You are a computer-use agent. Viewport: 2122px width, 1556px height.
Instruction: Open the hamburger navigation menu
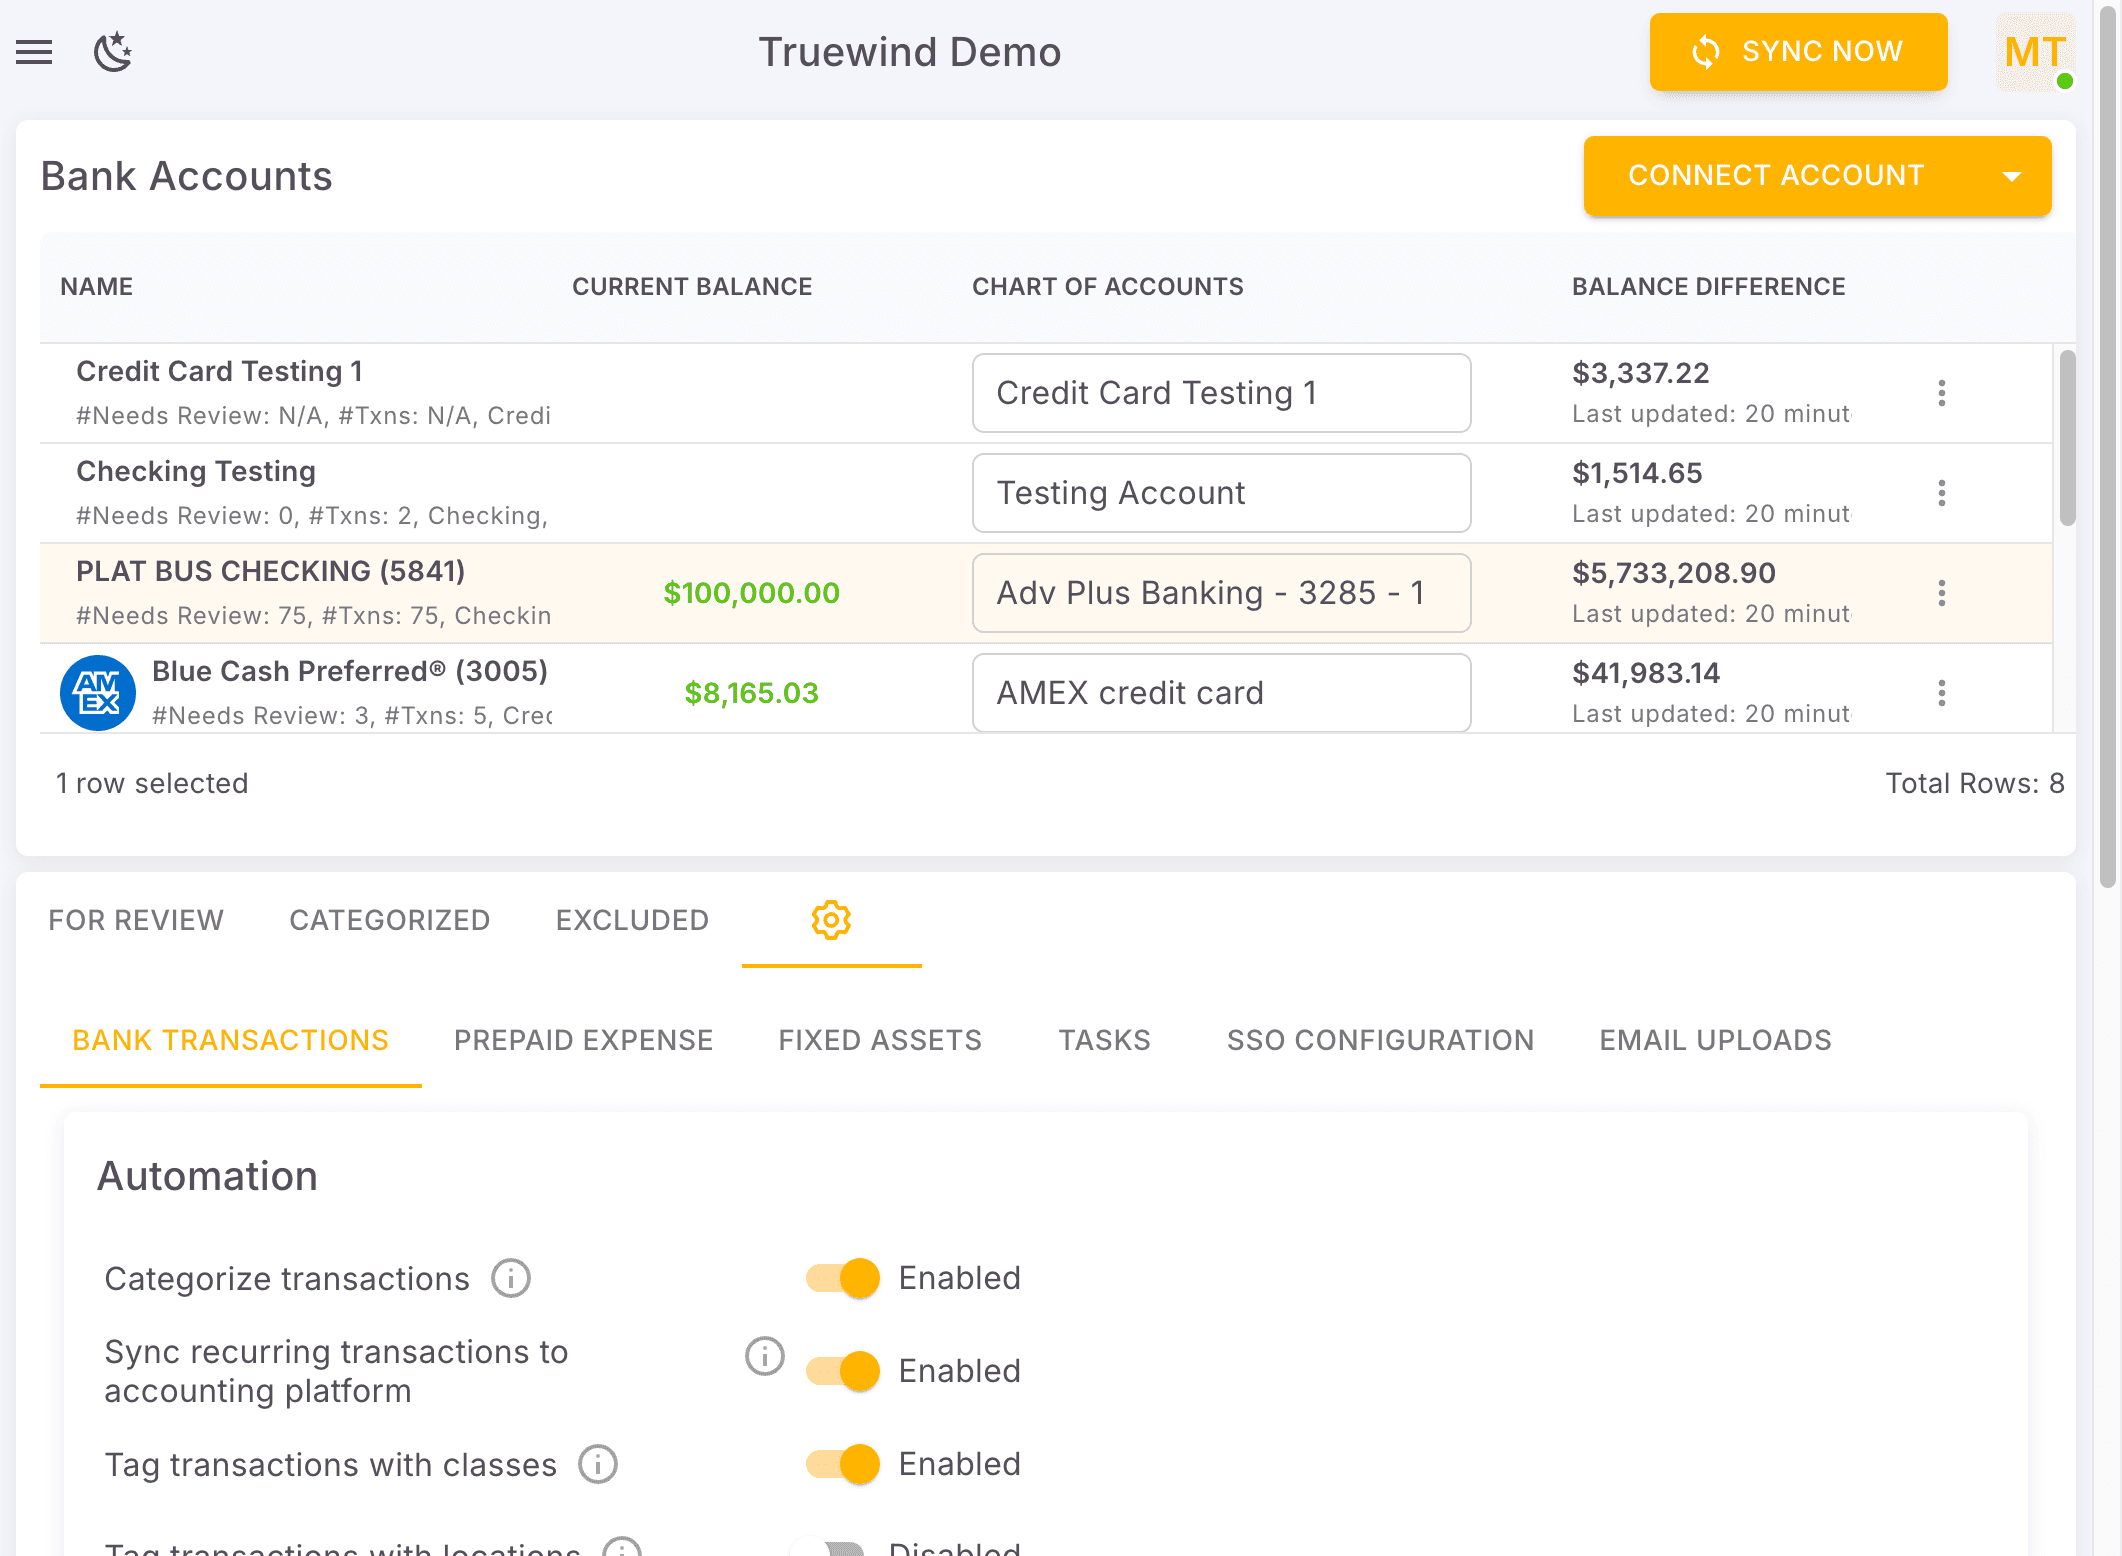click(34, 52)
